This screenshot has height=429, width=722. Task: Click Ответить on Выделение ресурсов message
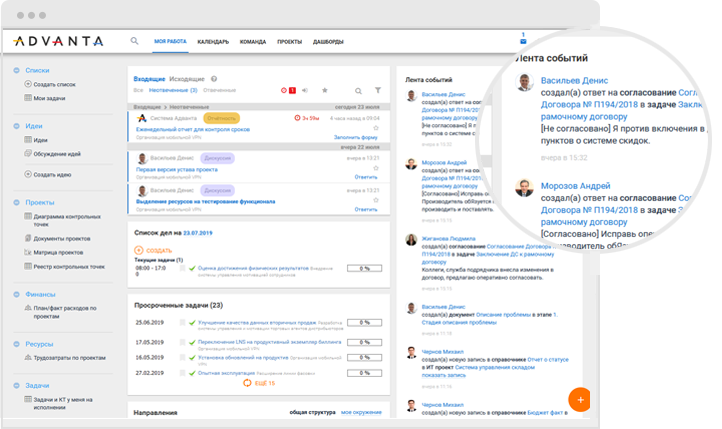366,209
